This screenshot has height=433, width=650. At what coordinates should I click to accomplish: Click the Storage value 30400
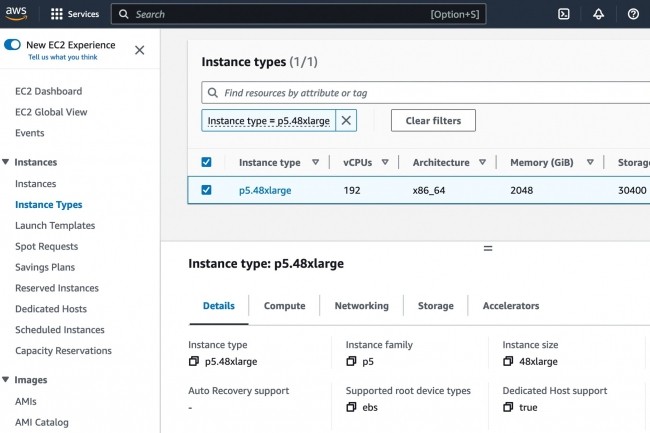coord(632,190)
